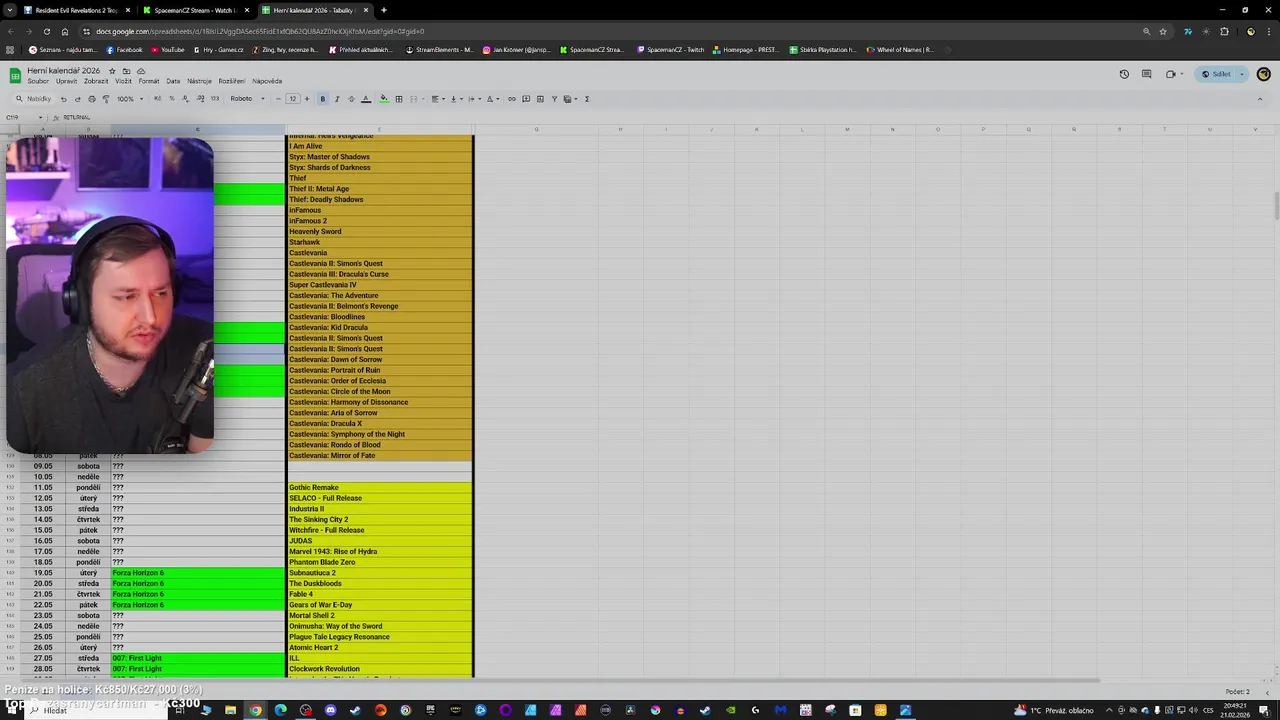Click the Print icon in the toolbar

click(91, 99)
